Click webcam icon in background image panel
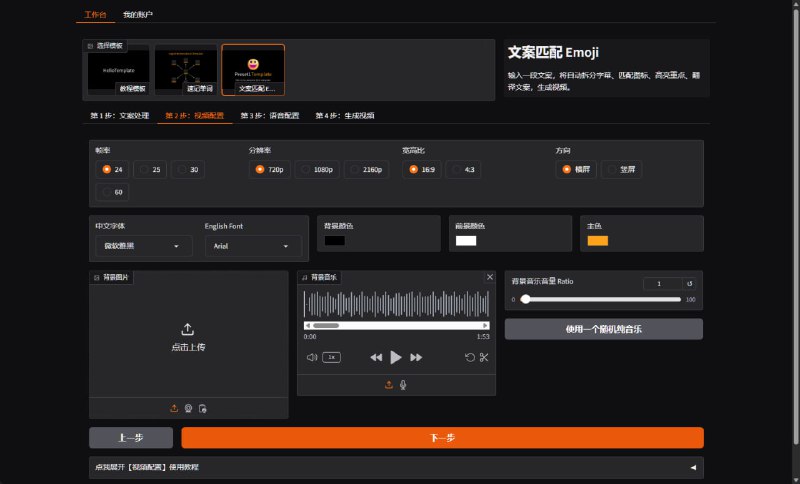Viewport: 800px width, 484px height. tap(188, 408)
